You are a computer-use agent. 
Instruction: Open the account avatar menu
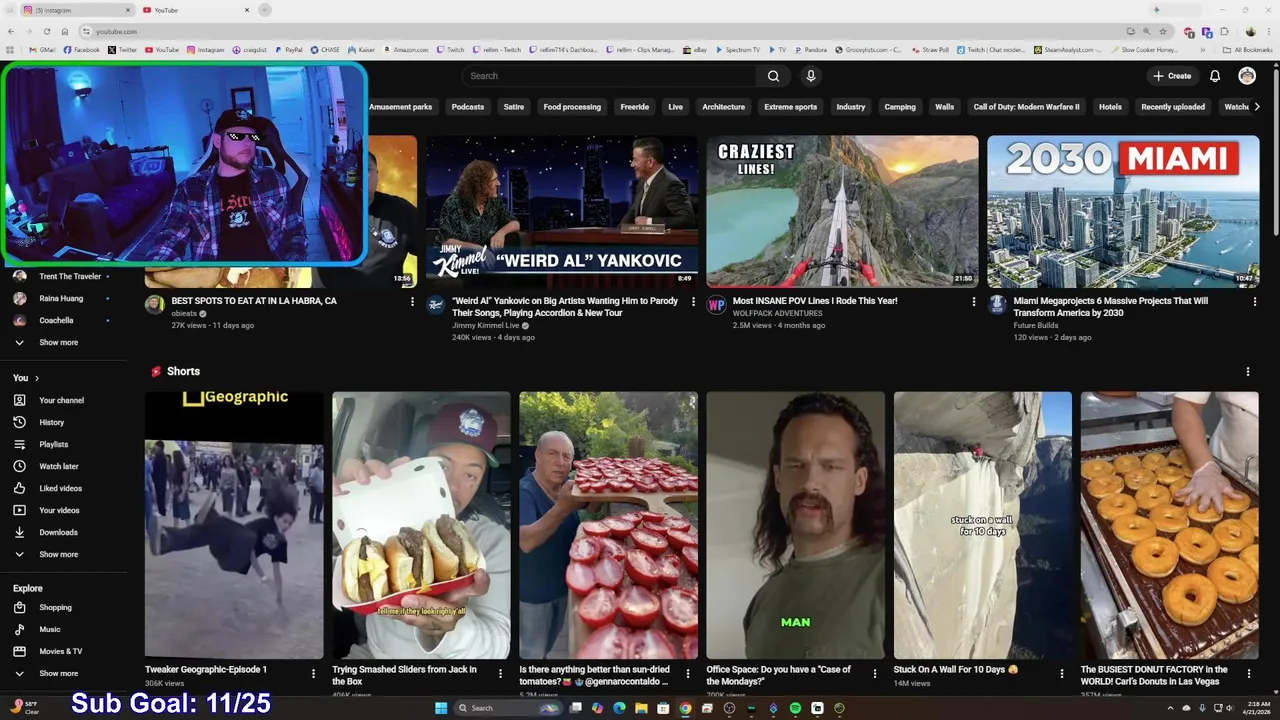tap(1247, 76)
